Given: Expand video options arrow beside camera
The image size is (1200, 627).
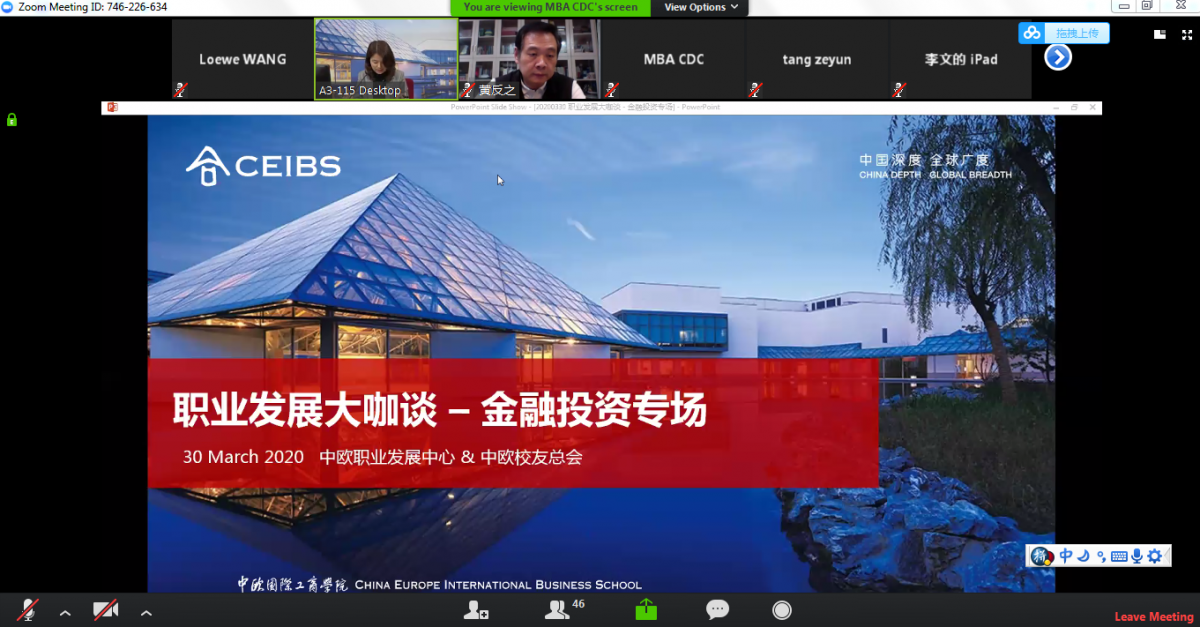Looking at the screenshot, I should click(x=145, y=611).
